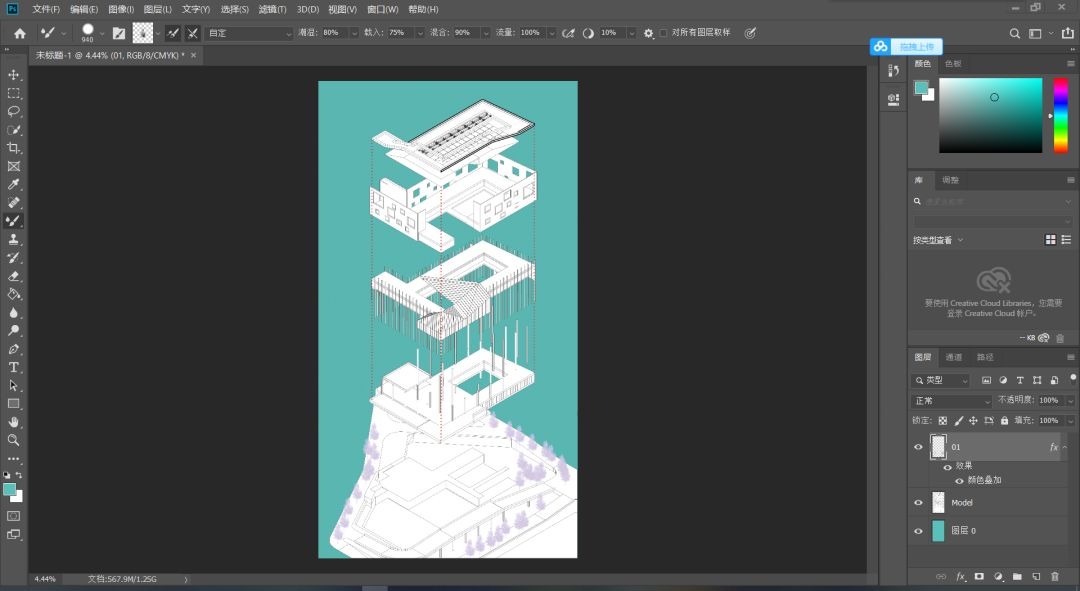Create new adjustment layer icon
The image size is (1080, 591).
coord(999,577)
